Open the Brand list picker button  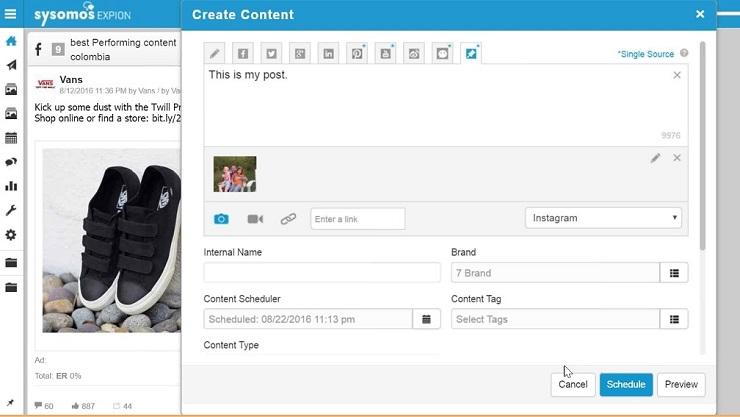[x=674, y=273]
